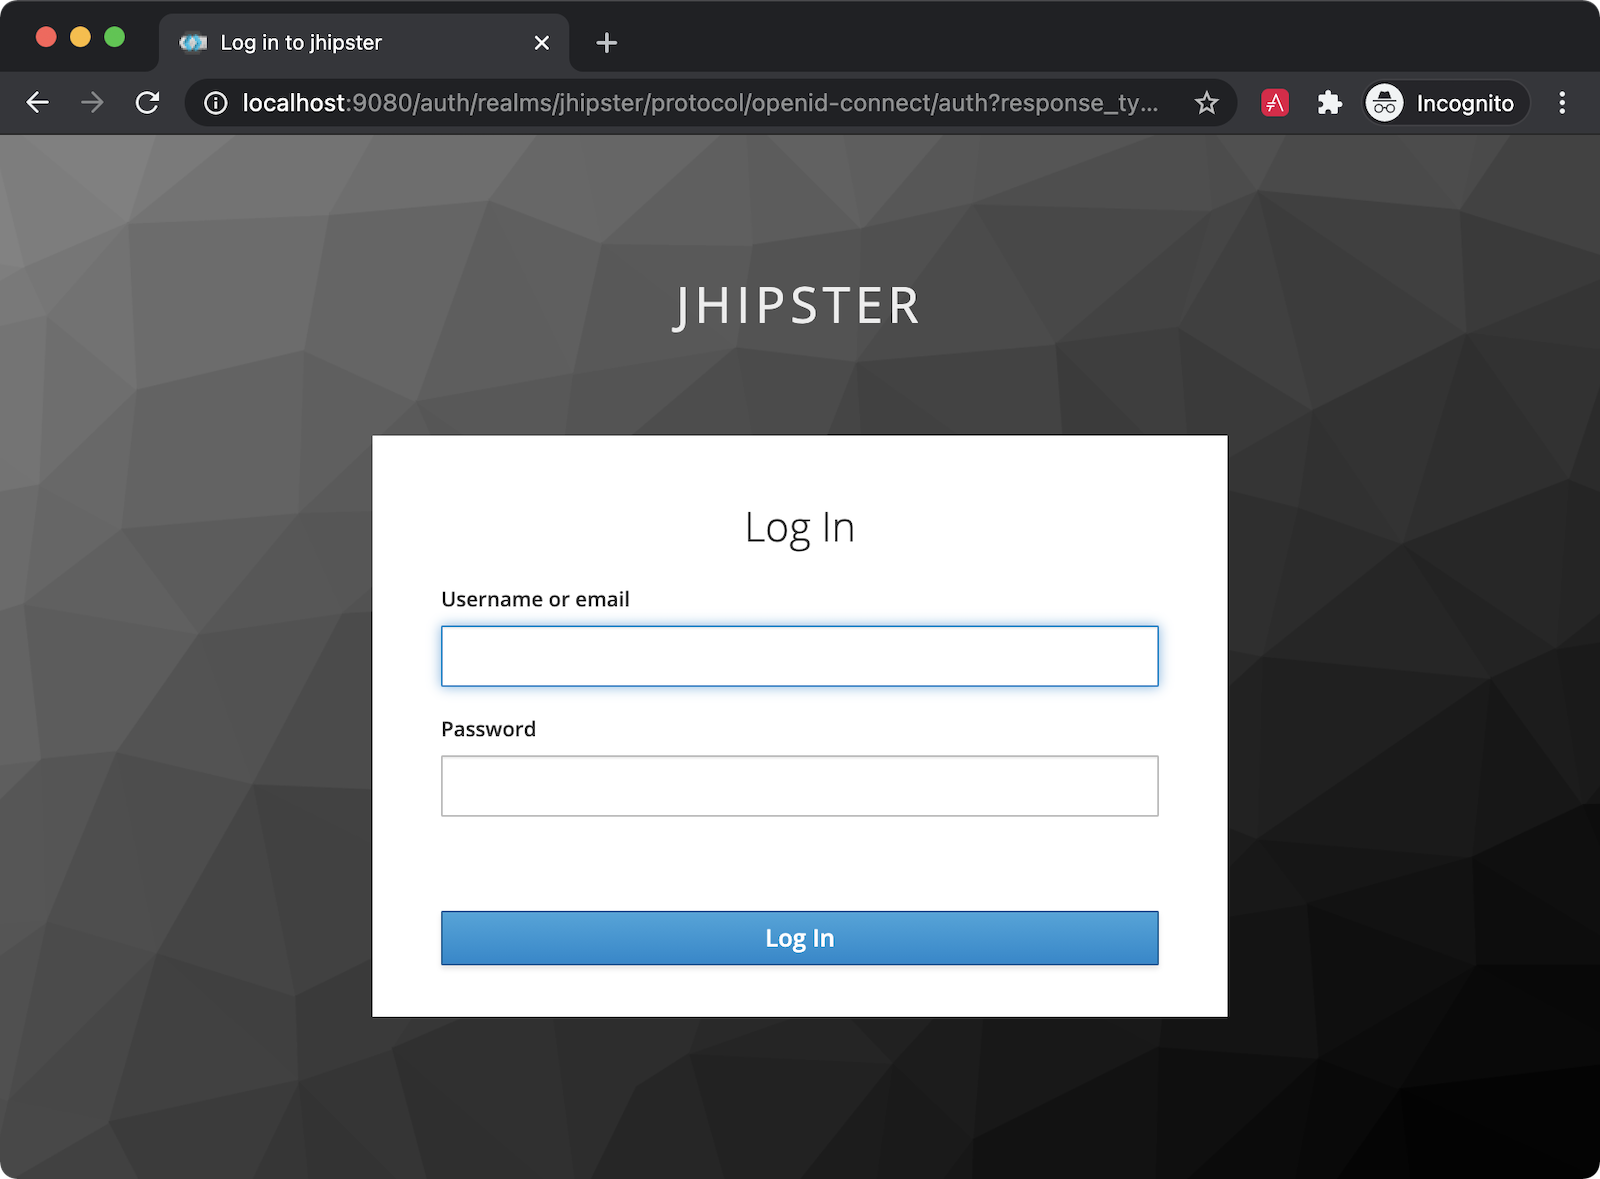Maximize the window with green button
This screenshot has height=1179, width=1600.
[x=115, y=37]
